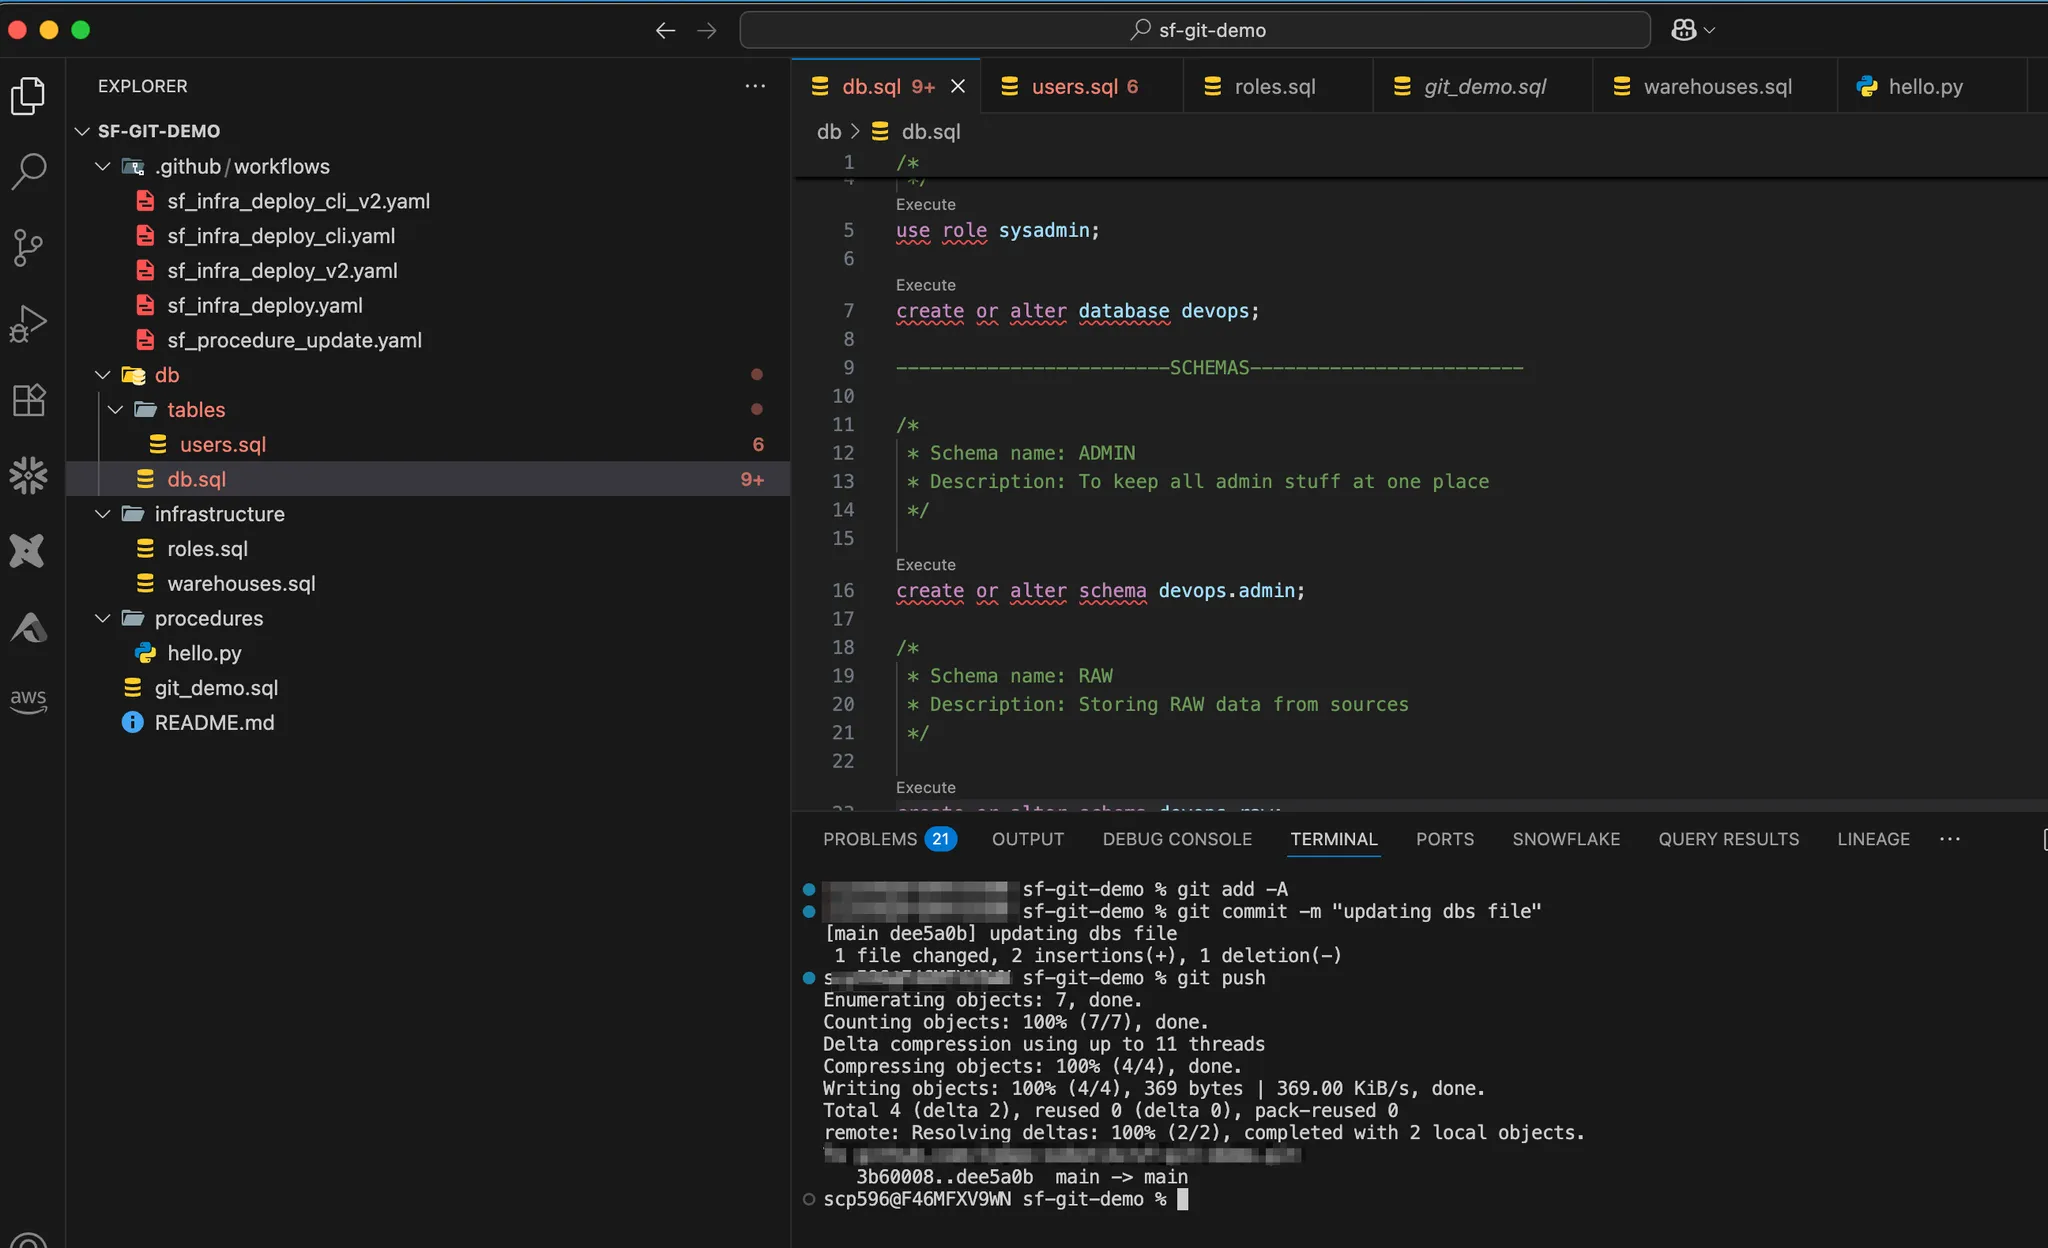The image size is (2048, 1248).
Task: Go forward with the right navigation arrow
Action: tap(707, 31)
